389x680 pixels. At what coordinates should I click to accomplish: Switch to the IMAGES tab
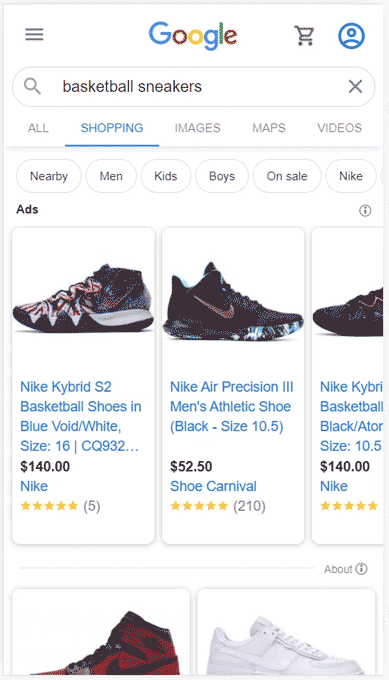[197, 128]
